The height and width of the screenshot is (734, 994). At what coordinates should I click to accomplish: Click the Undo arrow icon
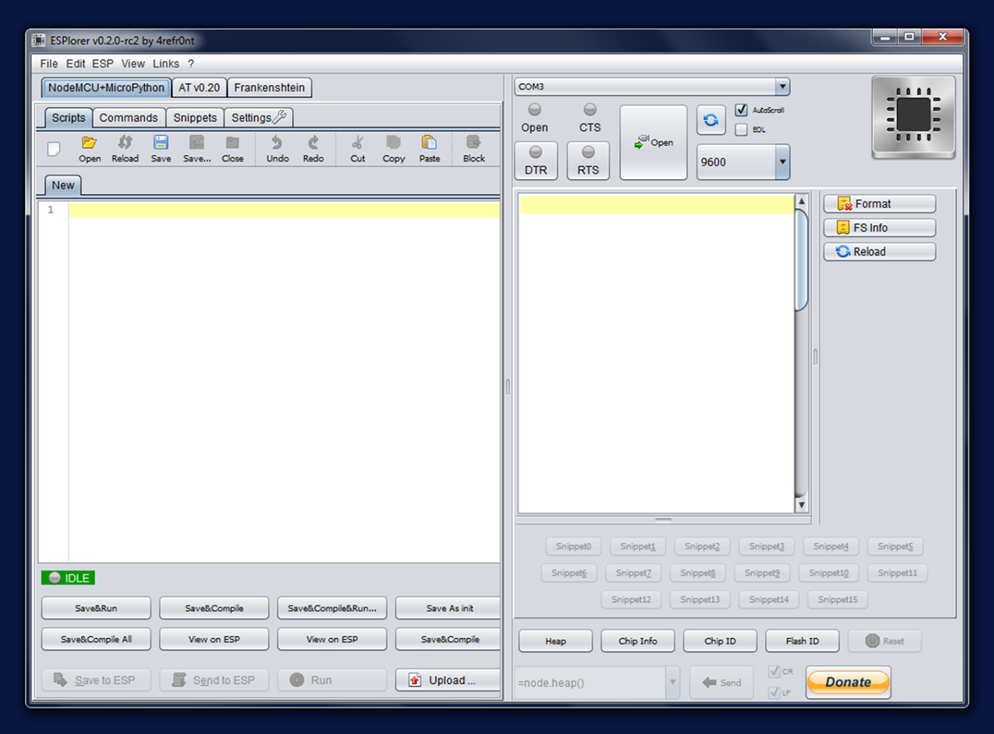(277, 143)
